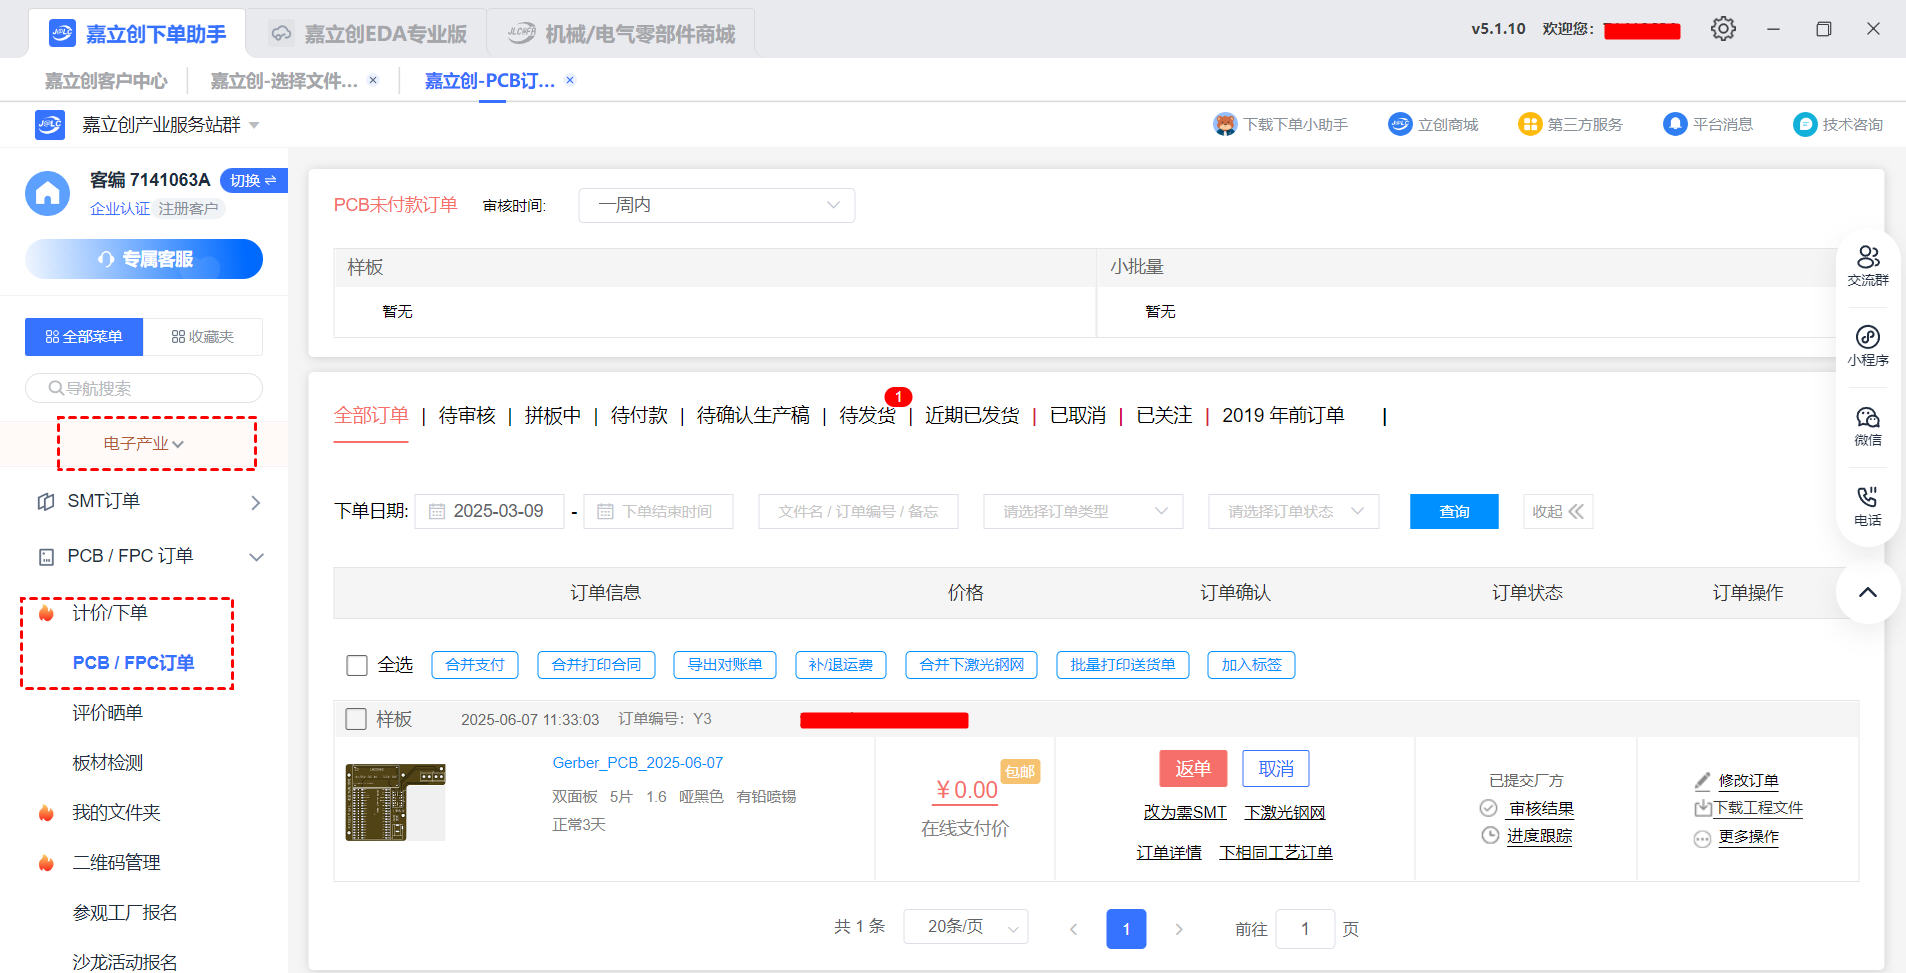Click the 返单 button

tap(1193, 768)
